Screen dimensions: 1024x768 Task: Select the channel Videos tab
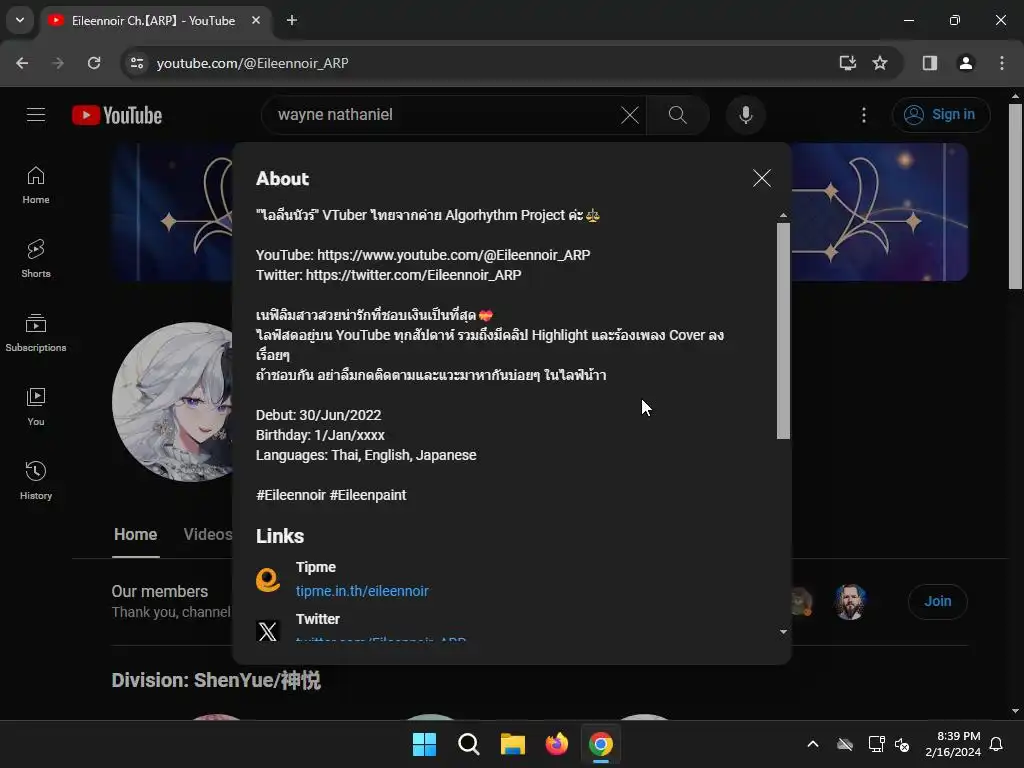[208, 534]
